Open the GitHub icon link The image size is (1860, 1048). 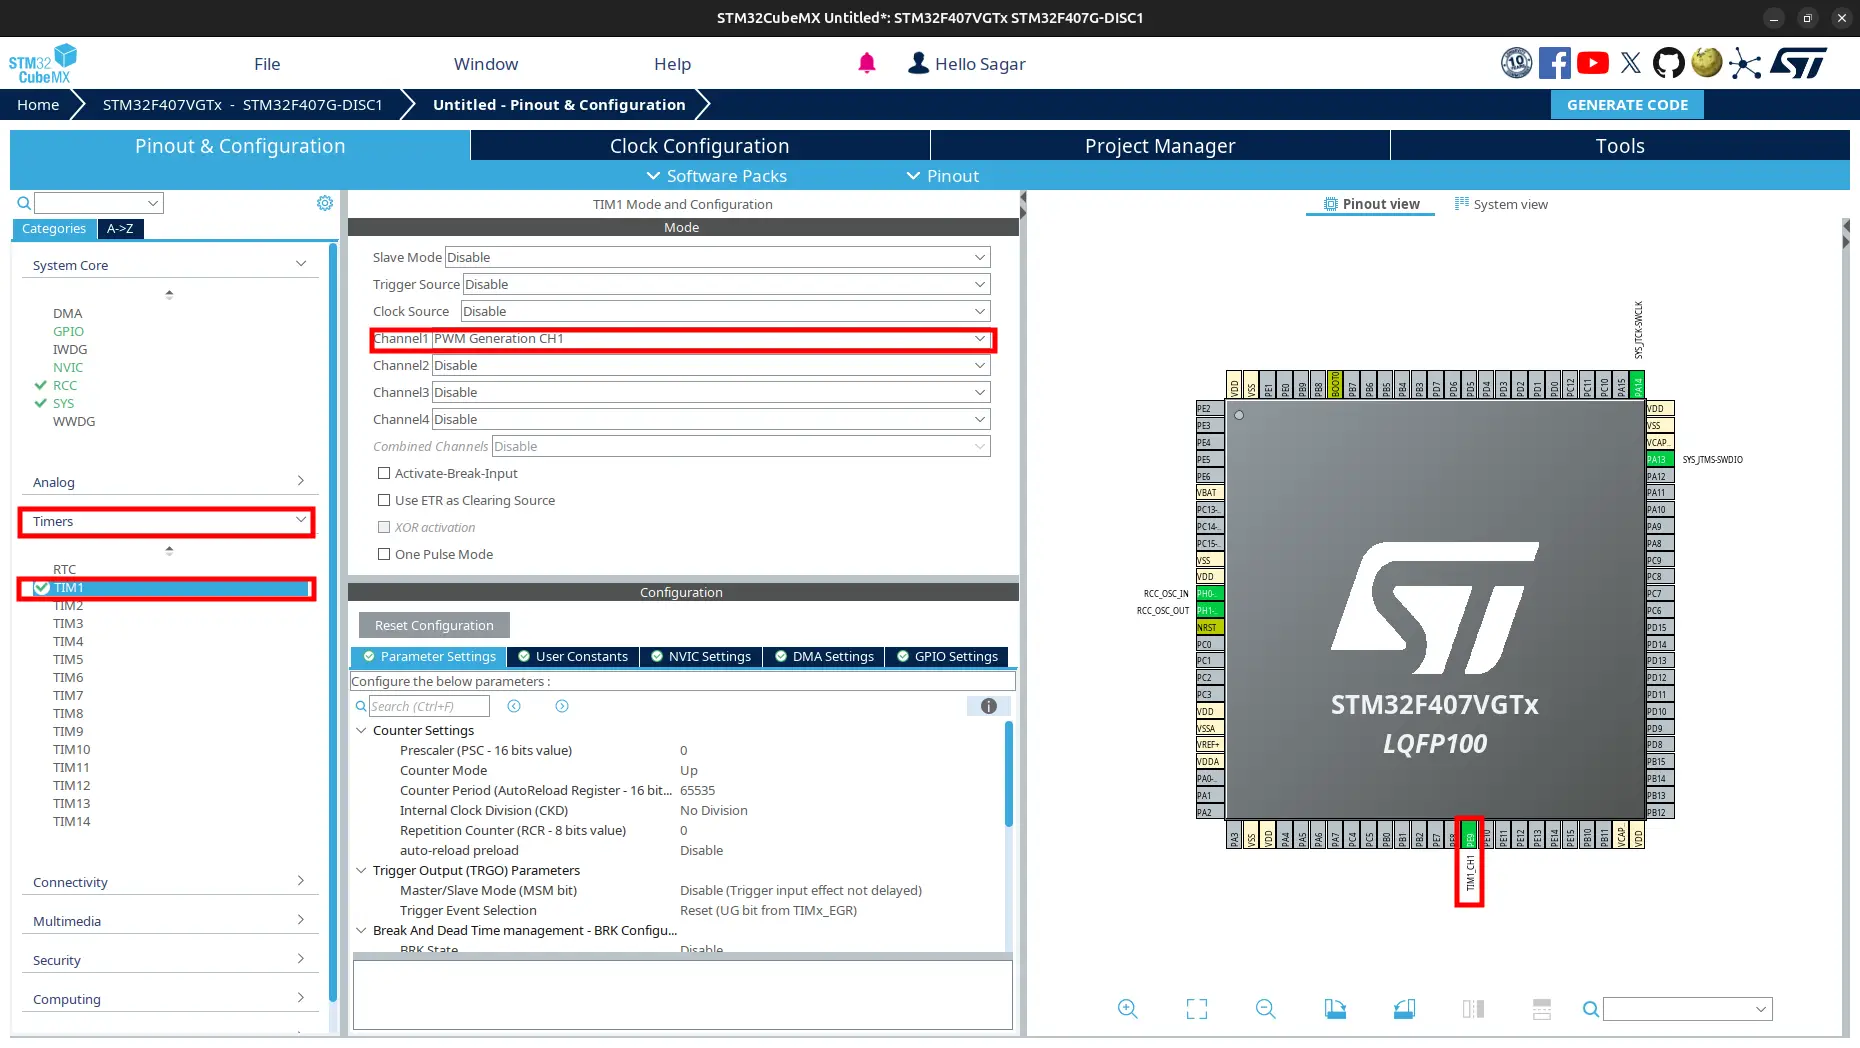pyautogui.click(x=1668, y=63)
